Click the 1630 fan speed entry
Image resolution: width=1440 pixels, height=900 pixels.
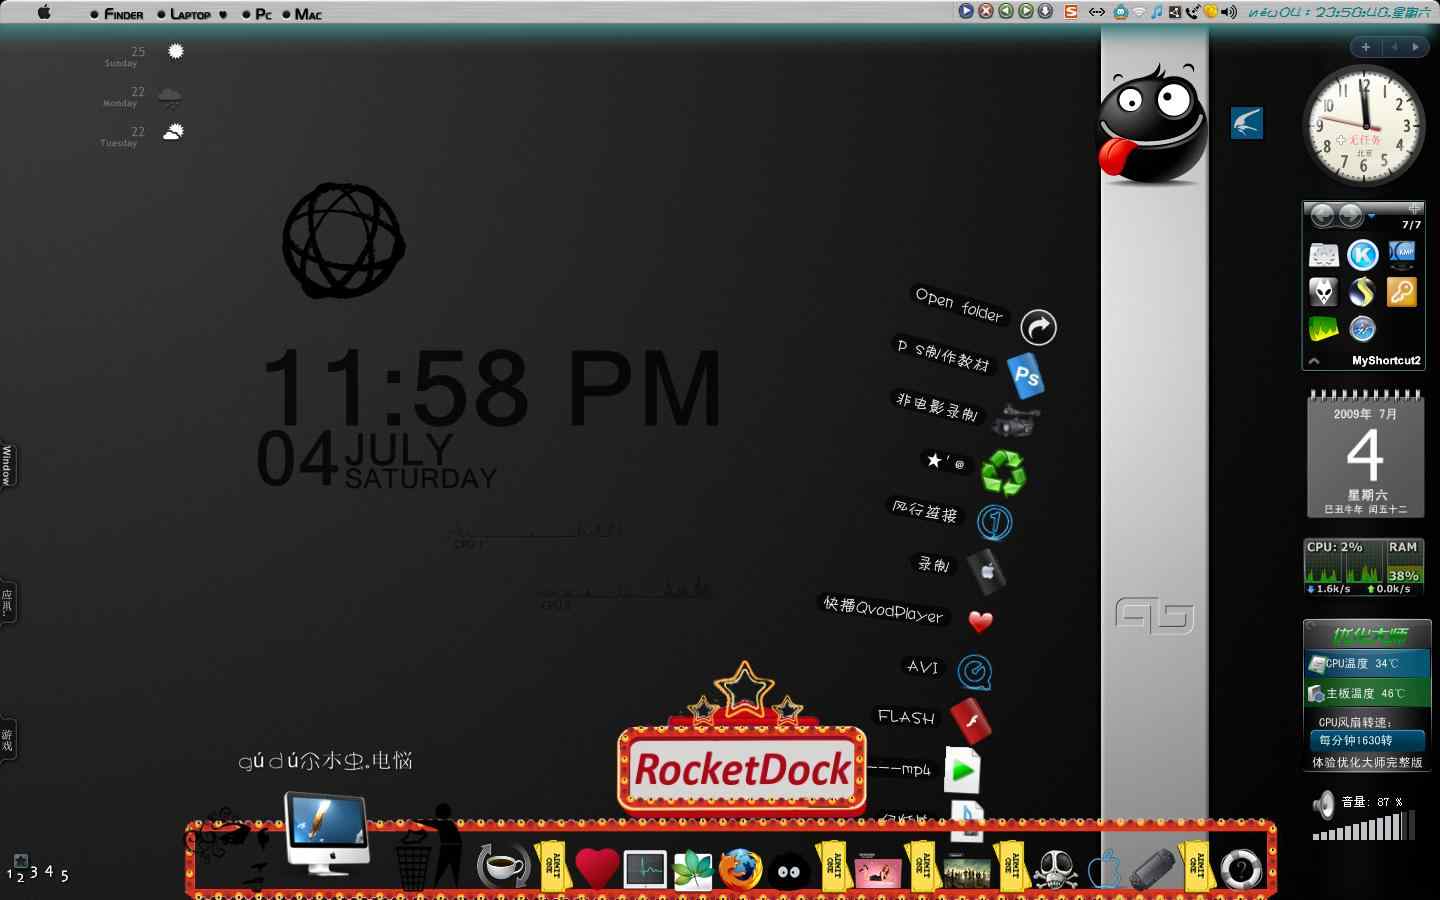pos(1366,741)
